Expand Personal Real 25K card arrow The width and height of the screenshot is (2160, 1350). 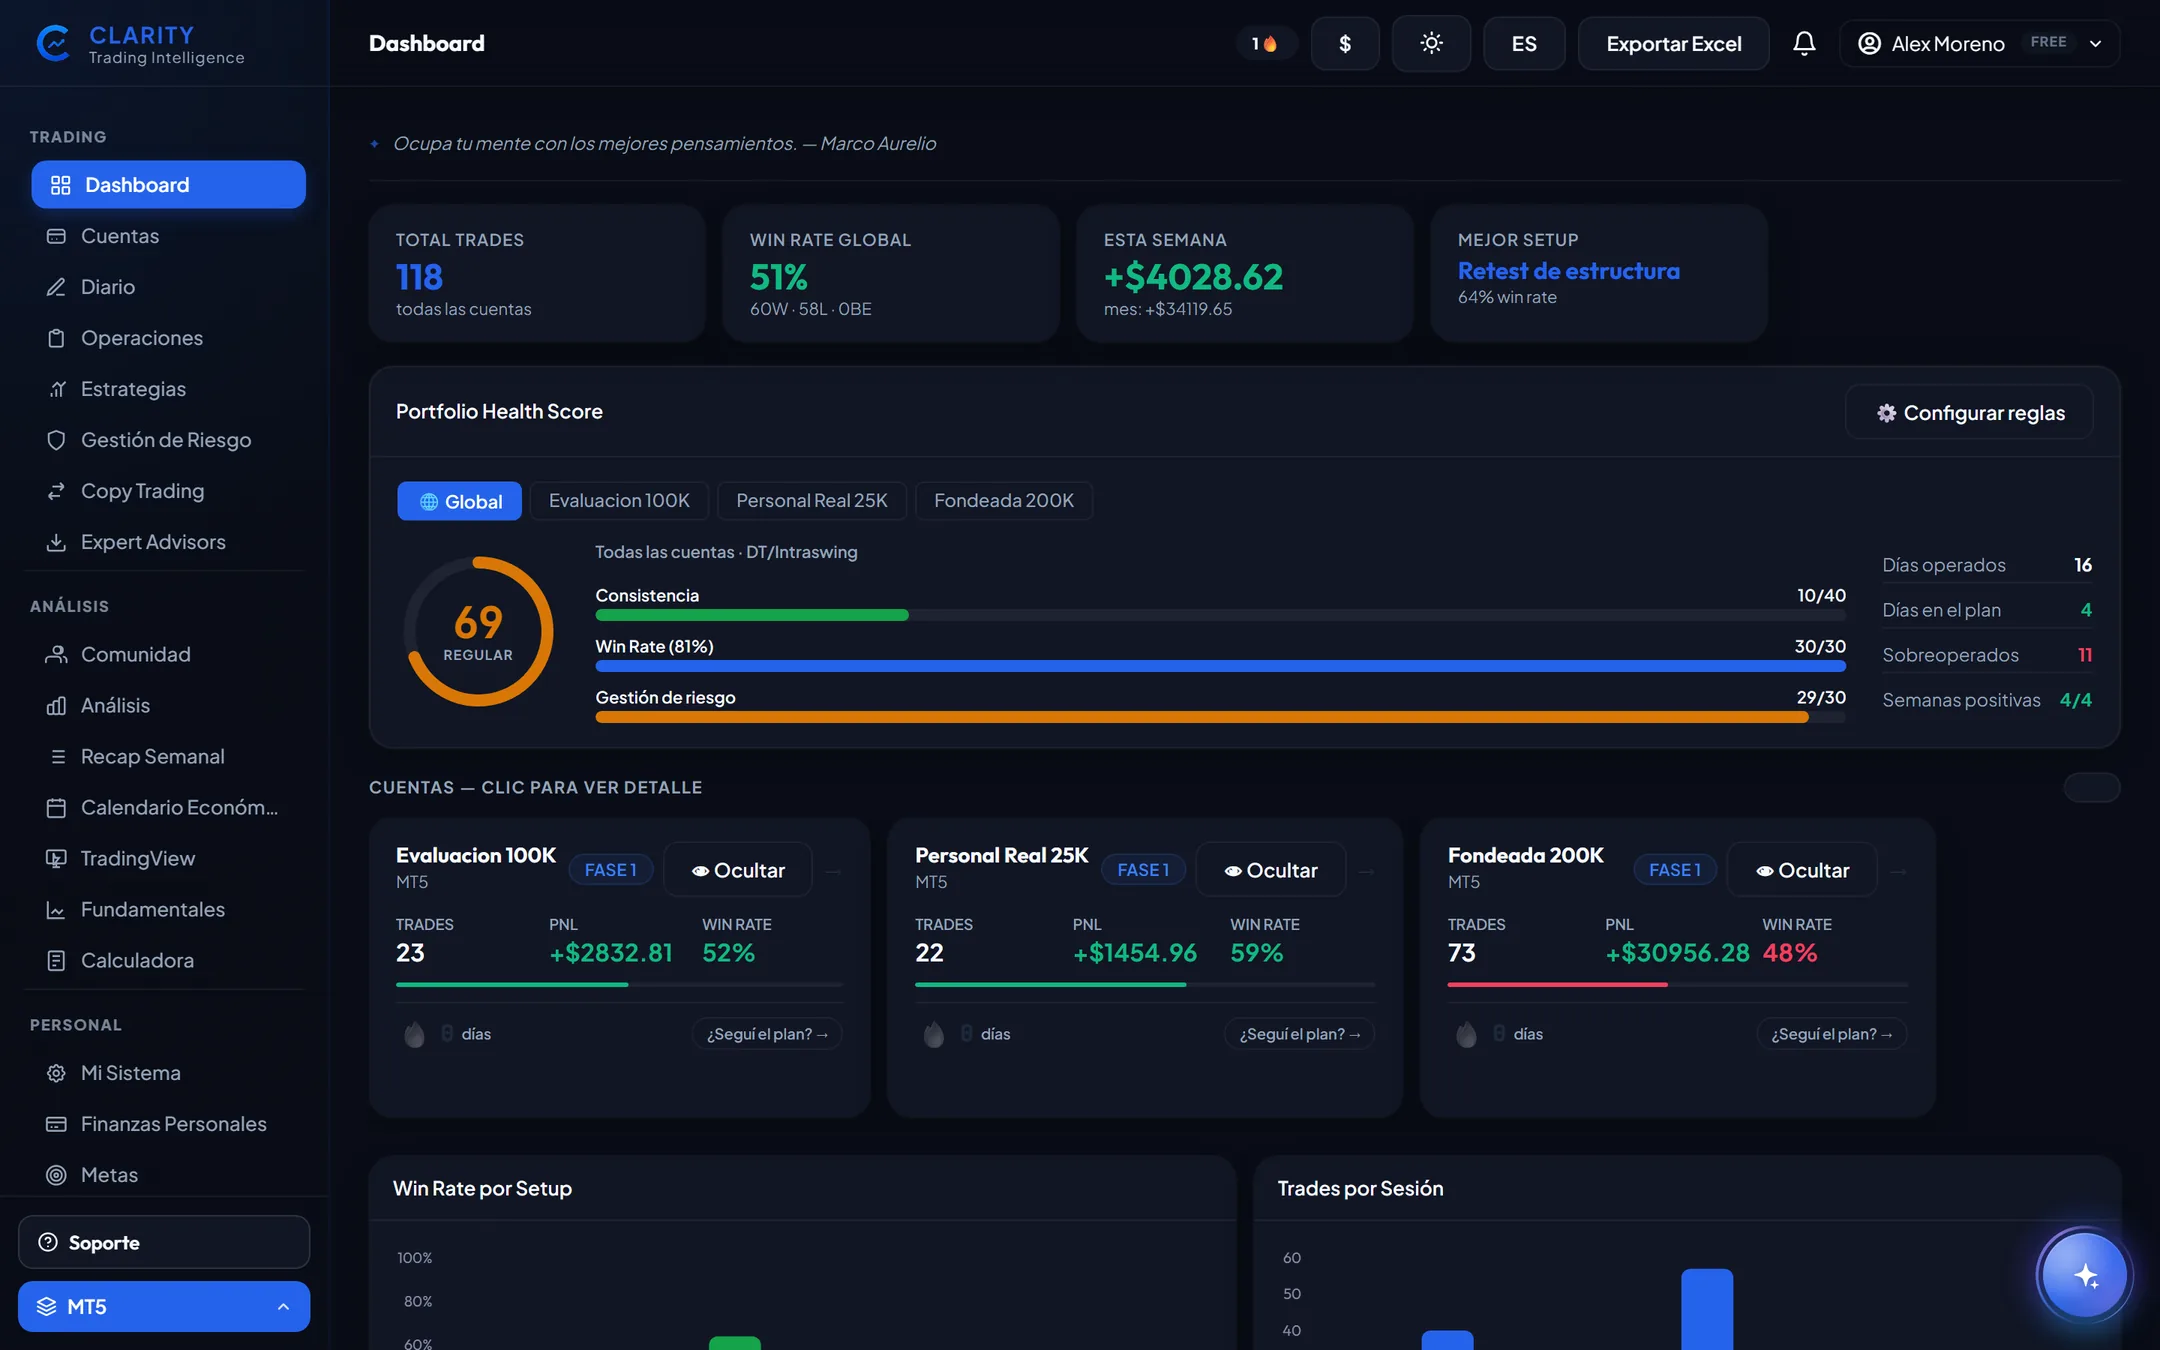tap(1366, 872)
